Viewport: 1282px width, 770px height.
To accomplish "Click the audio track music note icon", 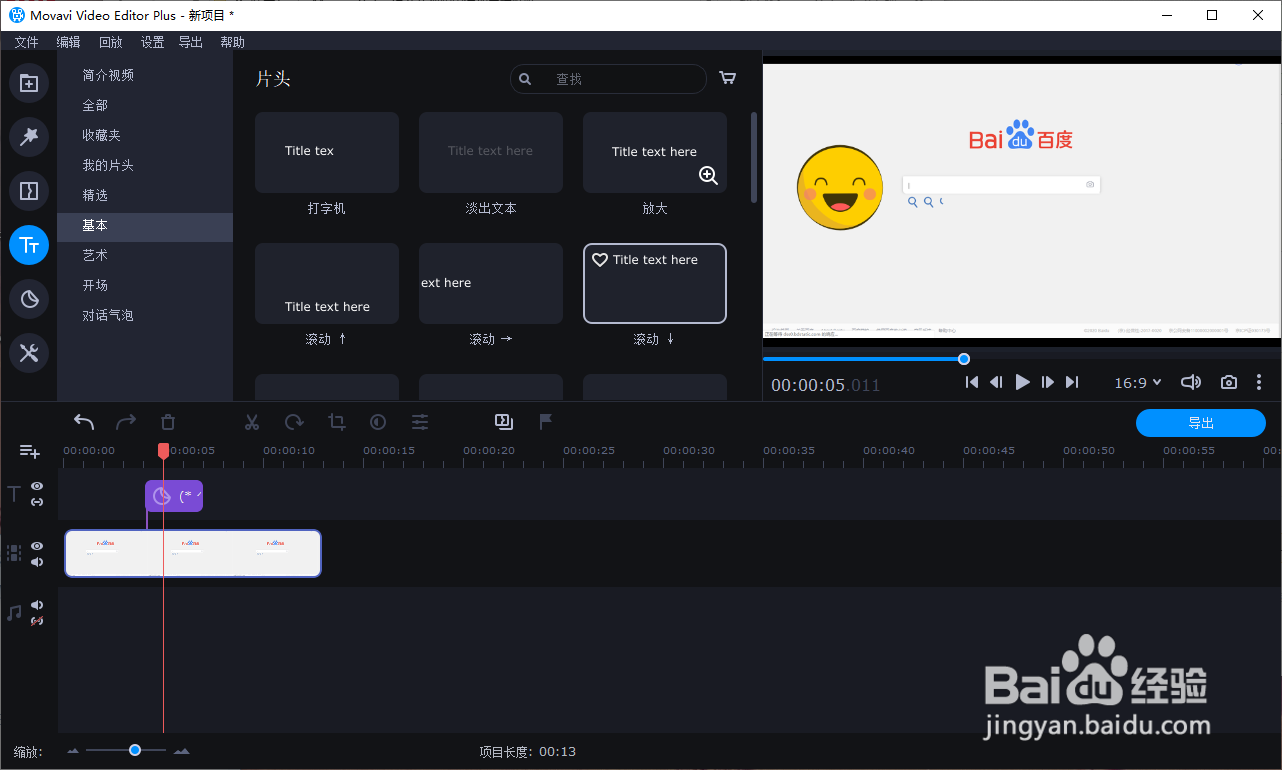I will coord(14,613).
